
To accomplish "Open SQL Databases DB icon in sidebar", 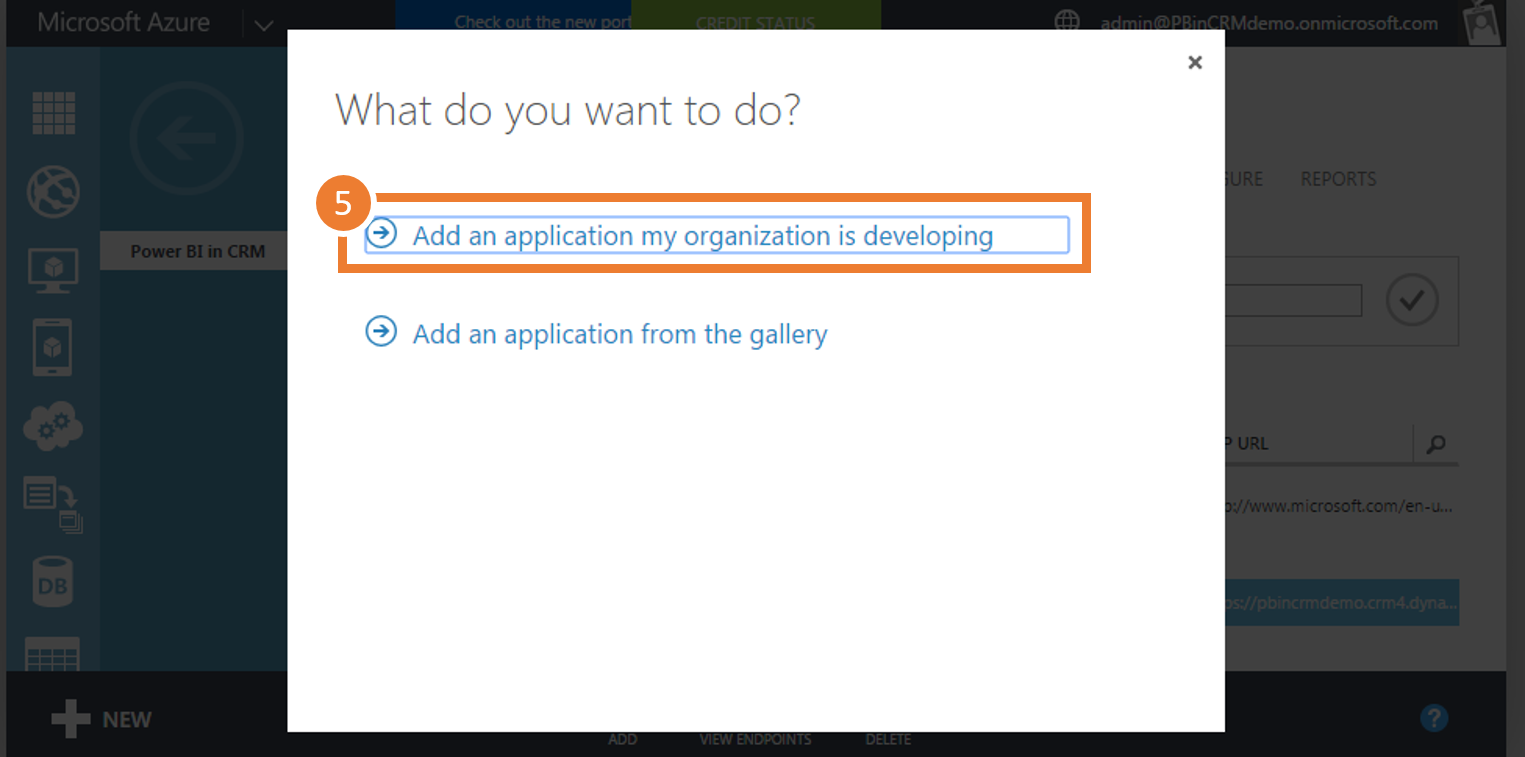I will (53, 582).
